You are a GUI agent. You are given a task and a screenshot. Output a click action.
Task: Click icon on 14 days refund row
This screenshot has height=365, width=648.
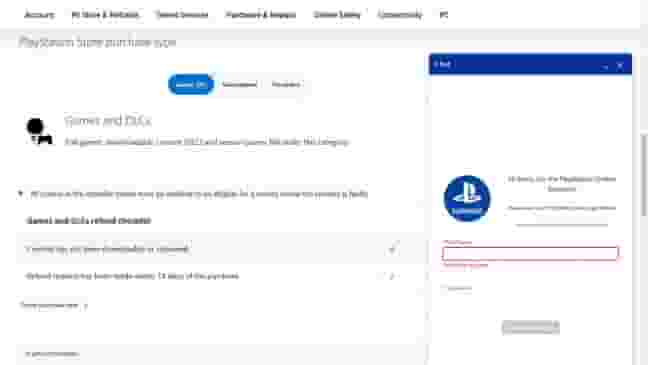coord(393,276)
